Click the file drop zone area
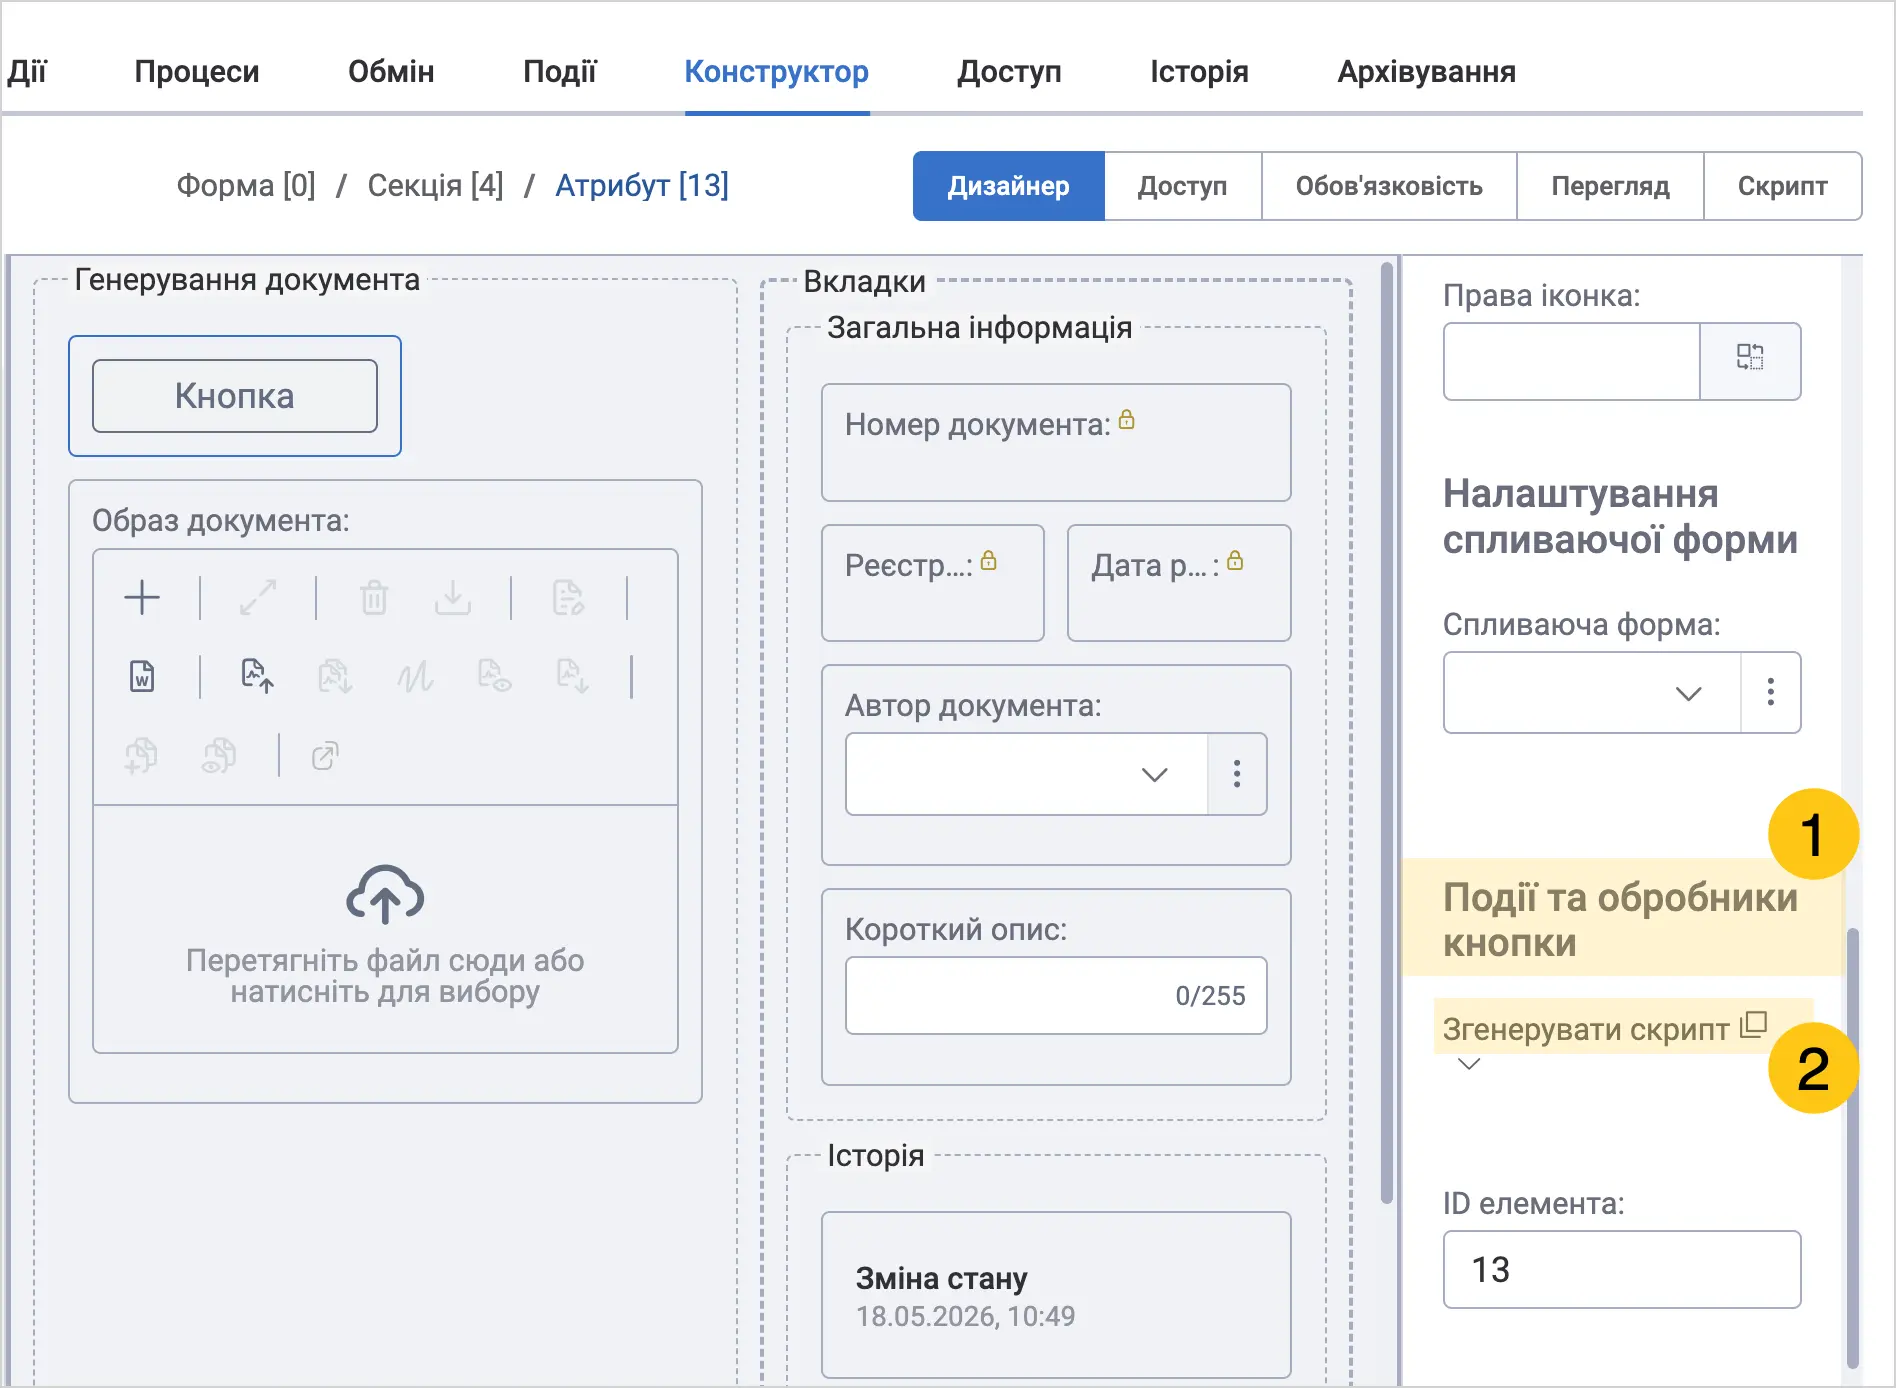1896x1388 pixels. (385, 930)
